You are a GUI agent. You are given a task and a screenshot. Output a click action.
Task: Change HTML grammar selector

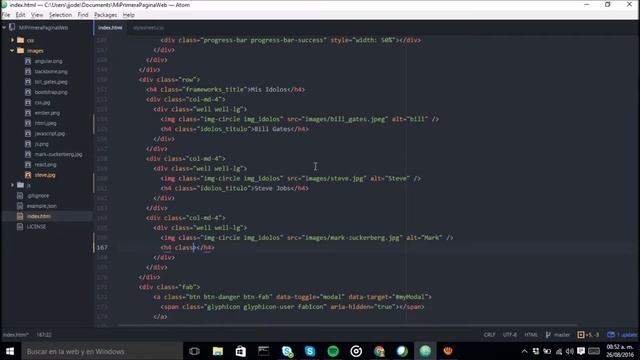(x=531, y=335)
